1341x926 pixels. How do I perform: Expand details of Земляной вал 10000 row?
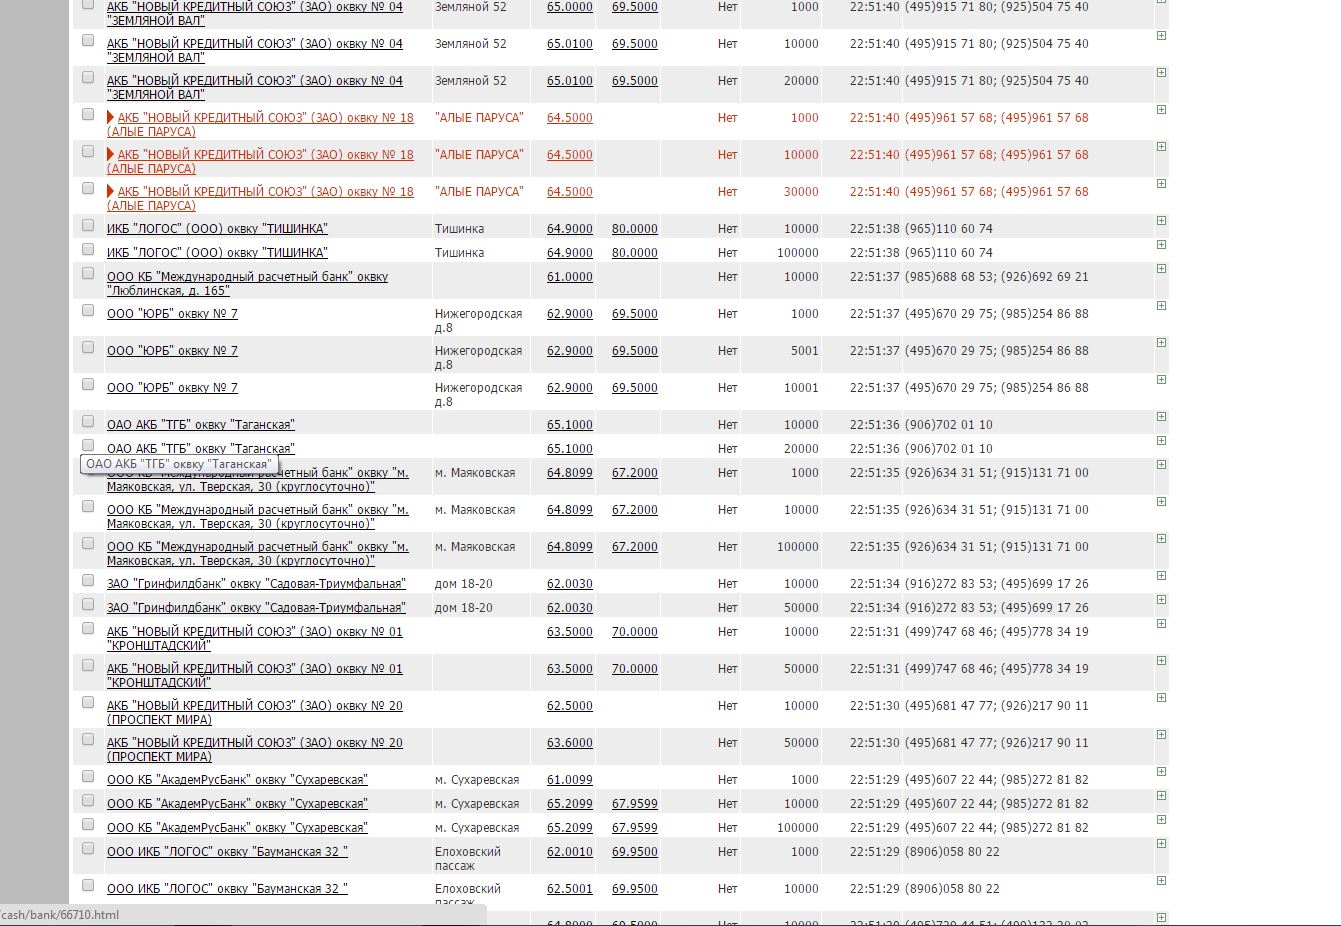click(1161, 36)
